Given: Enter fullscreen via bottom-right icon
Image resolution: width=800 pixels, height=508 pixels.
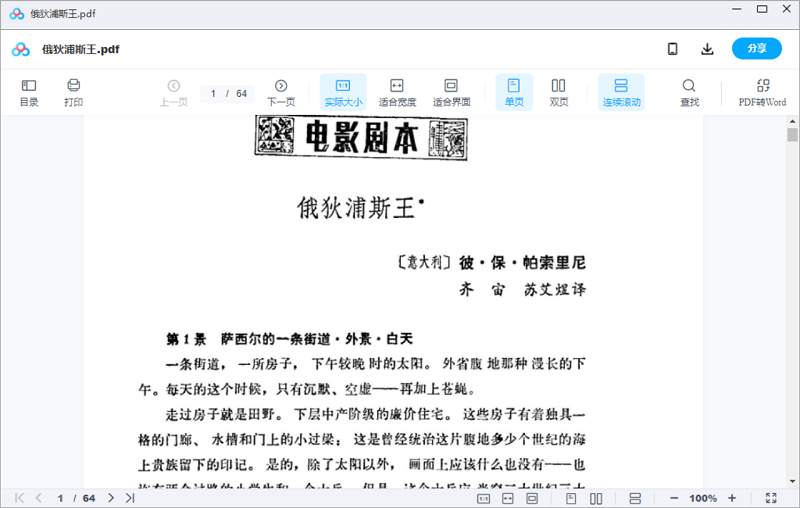Looking at the screenshot, I should tap(771, 498).
